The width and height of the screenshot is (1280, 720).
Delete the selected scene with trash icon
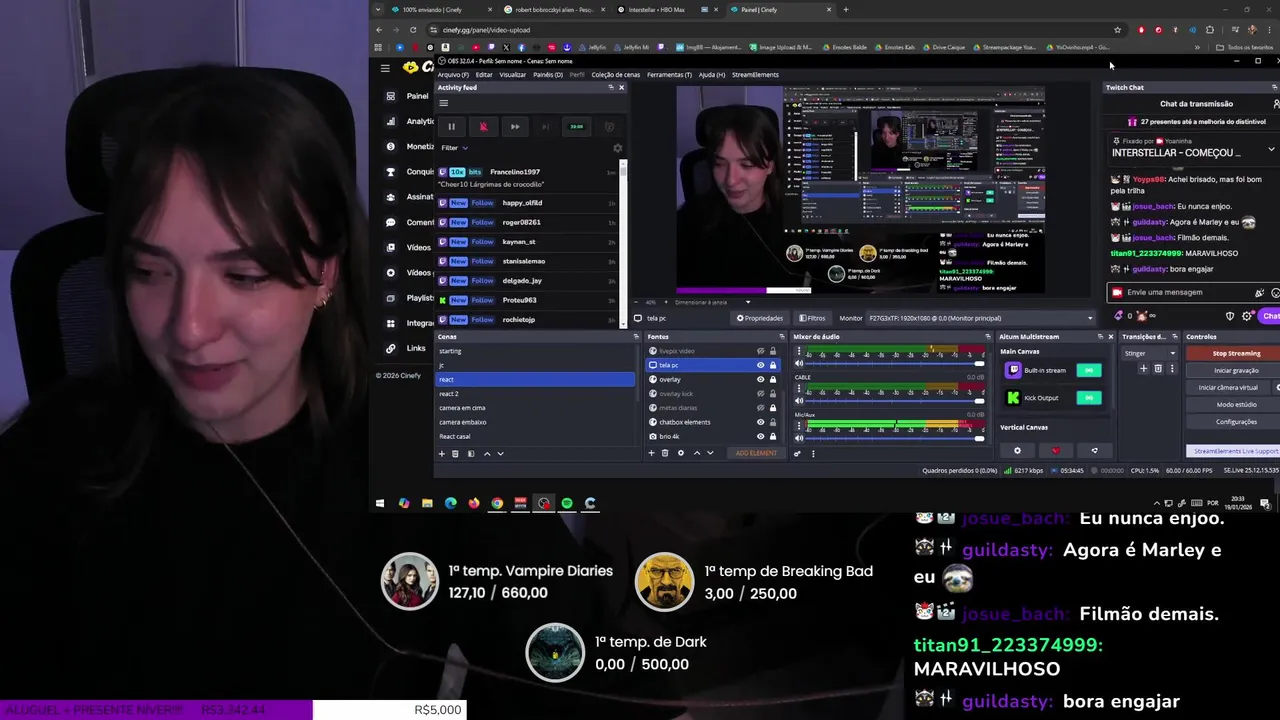(455, 454)
